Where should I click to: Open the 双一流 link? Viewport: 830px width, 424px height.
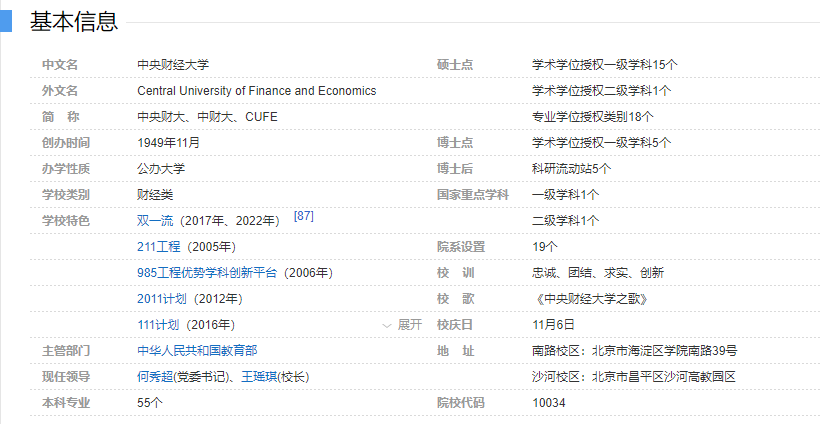click(157, 221)
